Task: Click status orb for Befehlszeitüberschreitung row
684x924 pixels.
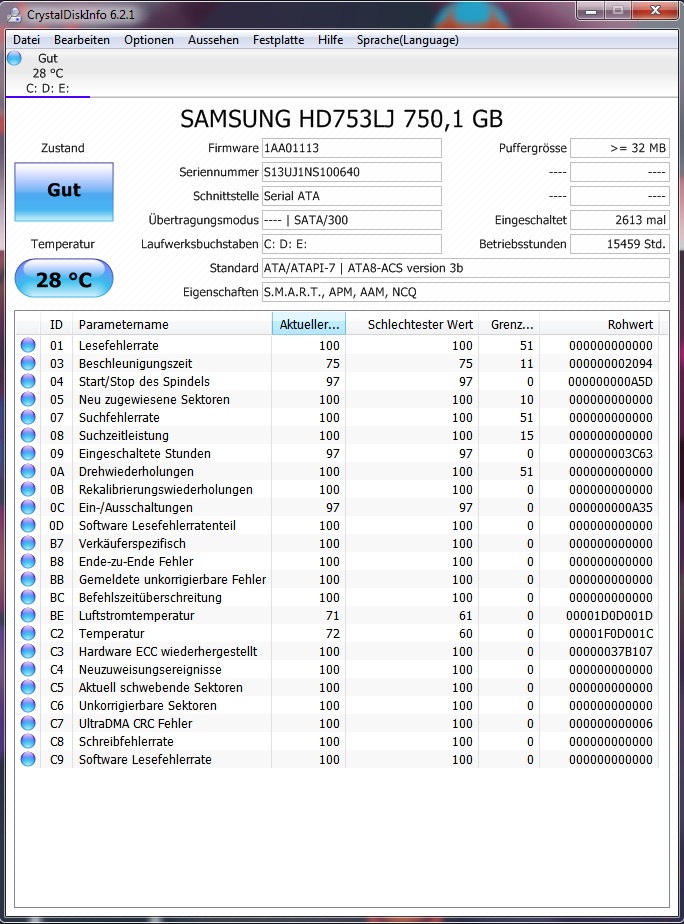Action: tap(28, 597)
